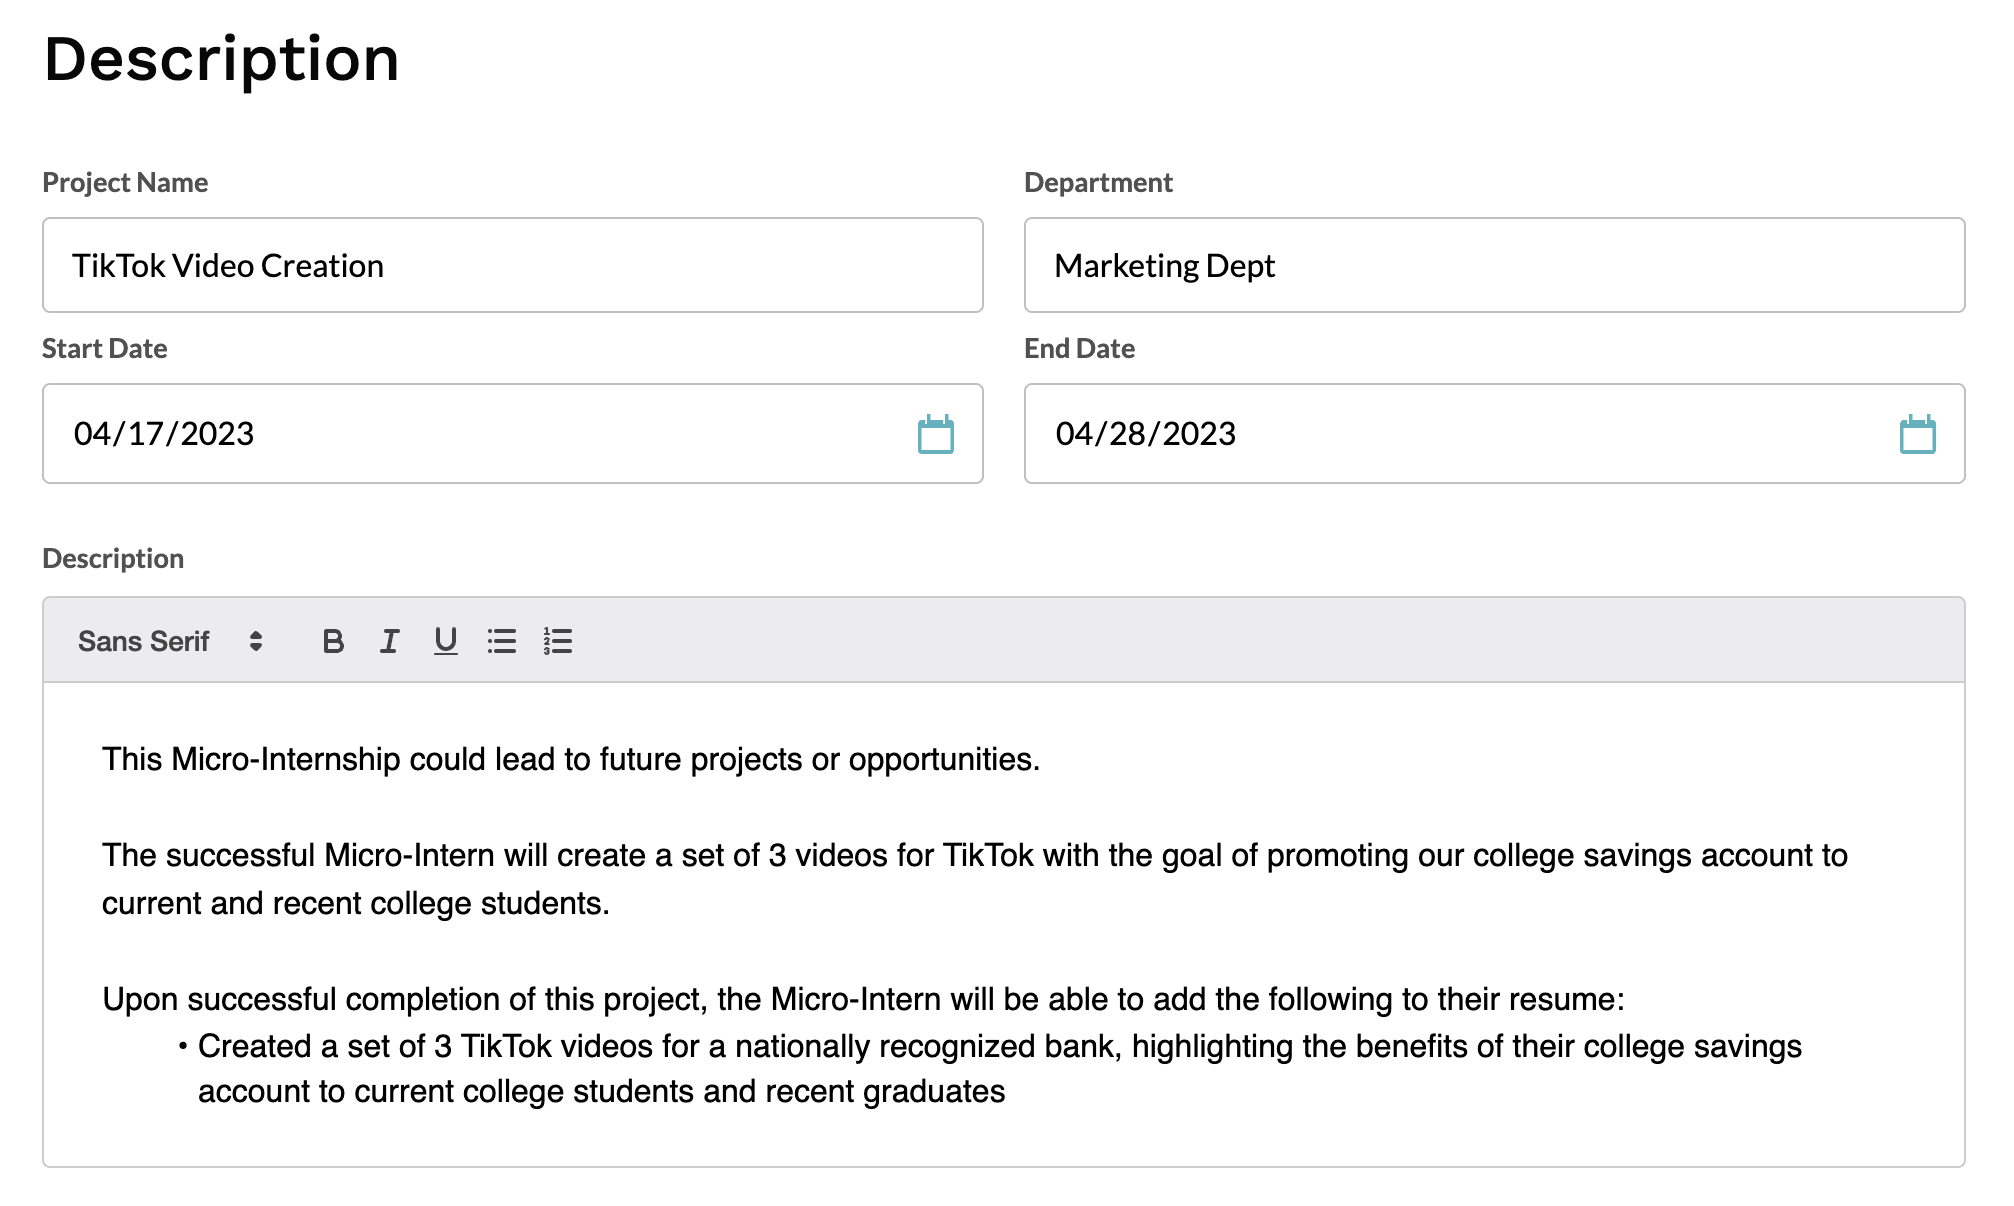Image resolution: width=2014 pixels, height=1206 pixels.
Task: Open the Start Date calendar picker
Action: (x=936, y=434)
